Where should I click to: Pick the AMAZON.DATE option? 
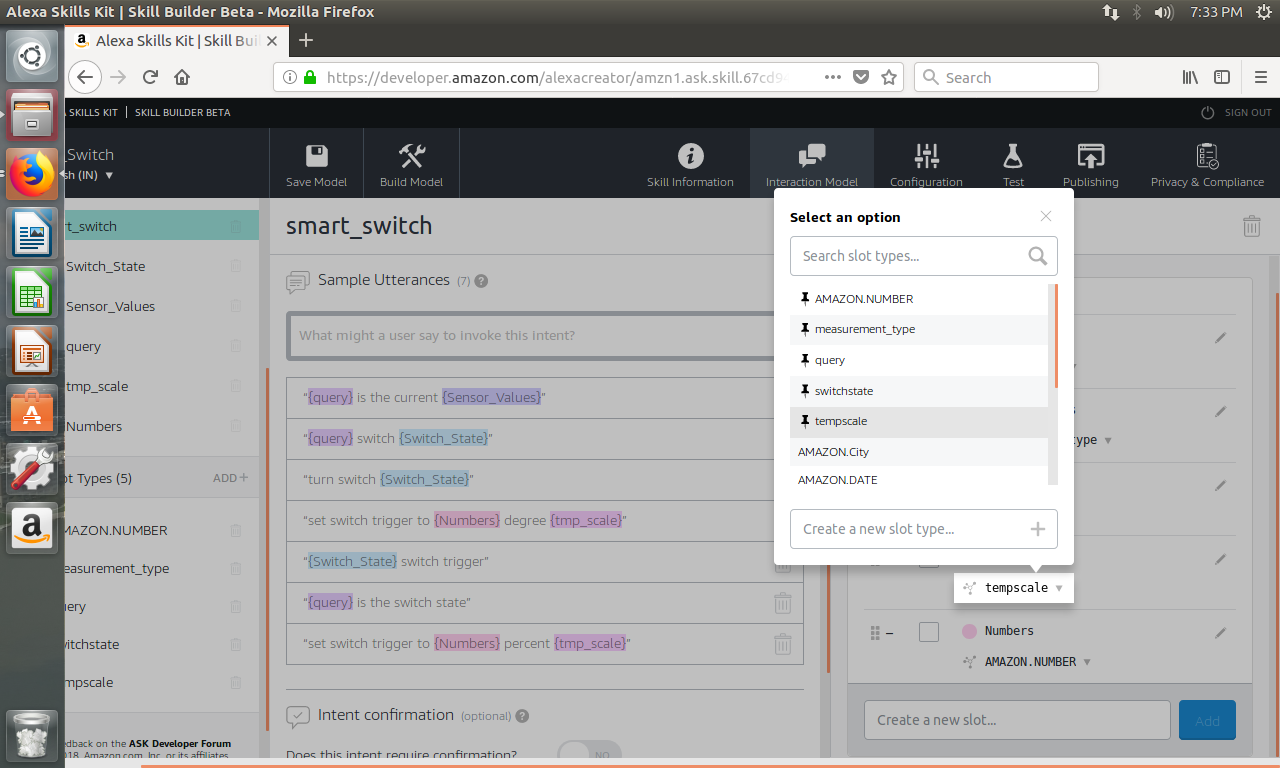tap(918, 479)
